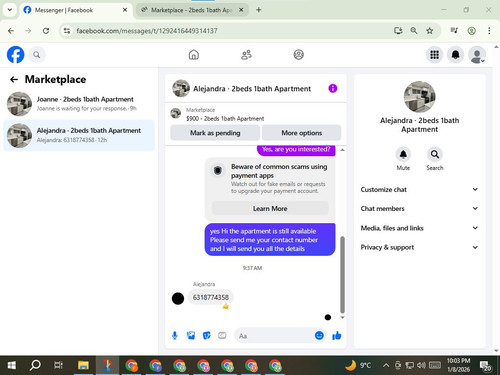Click Alejandra's profile picture in right panel
The width and height of the screenshot is (500, 375).
[419, 97]
